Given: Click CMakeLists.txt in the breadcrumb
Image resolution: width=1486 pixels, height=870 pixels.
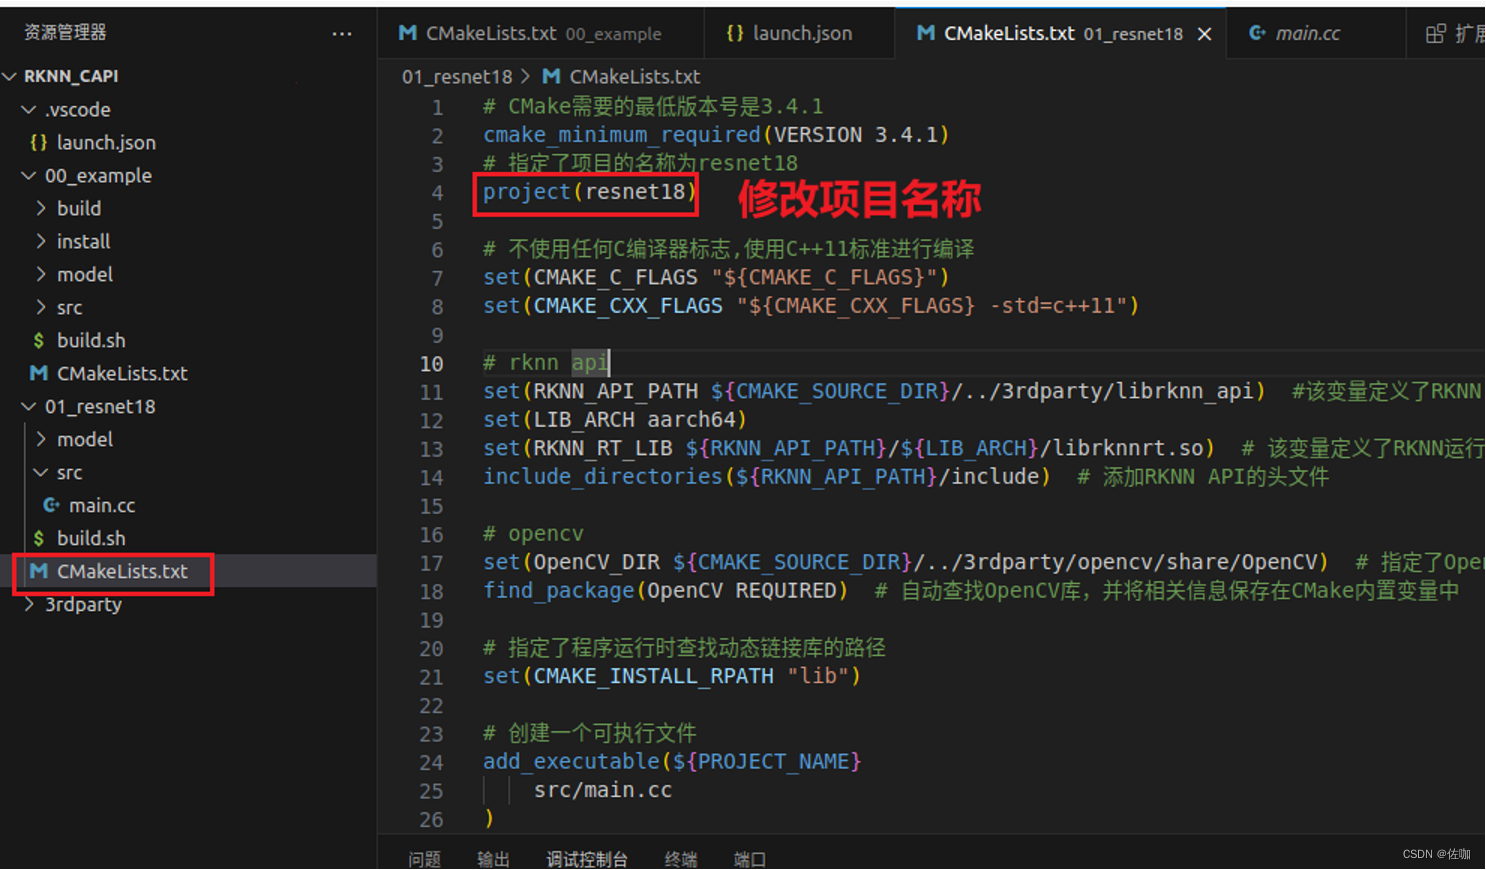Looking at the screenshot, I should tap(634, 77).
